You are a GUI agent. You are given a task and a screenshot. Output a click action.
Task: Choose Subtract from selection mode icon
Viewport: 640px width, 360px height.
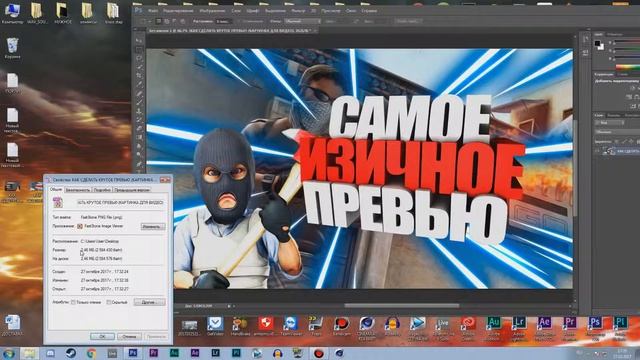(x=174, y=21)
